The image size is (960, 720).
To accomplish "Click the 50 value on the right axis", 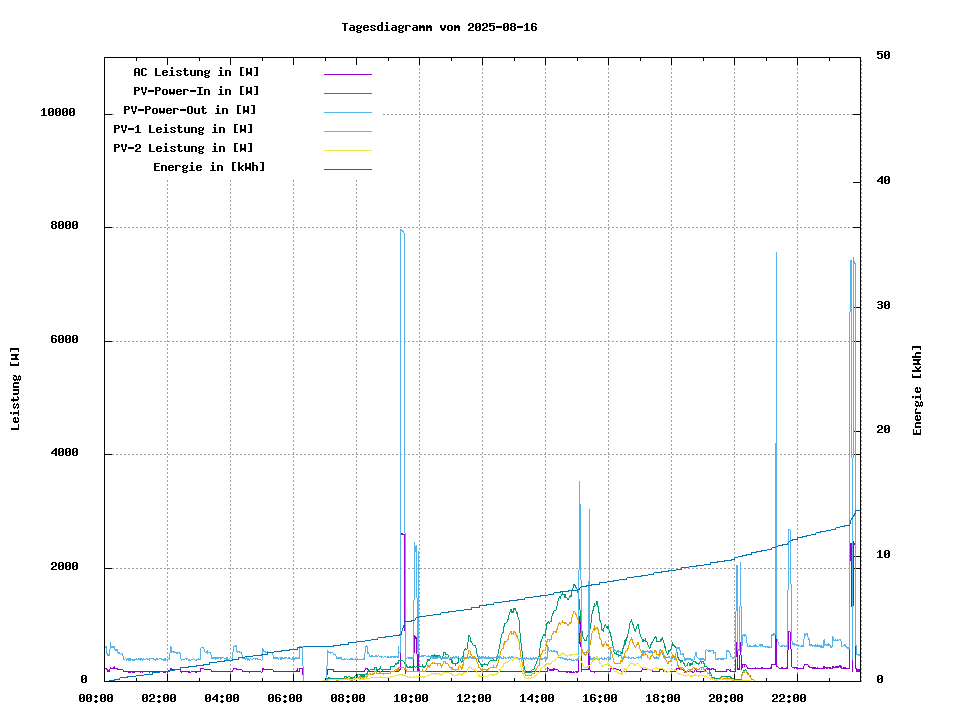I will [883, 56].
